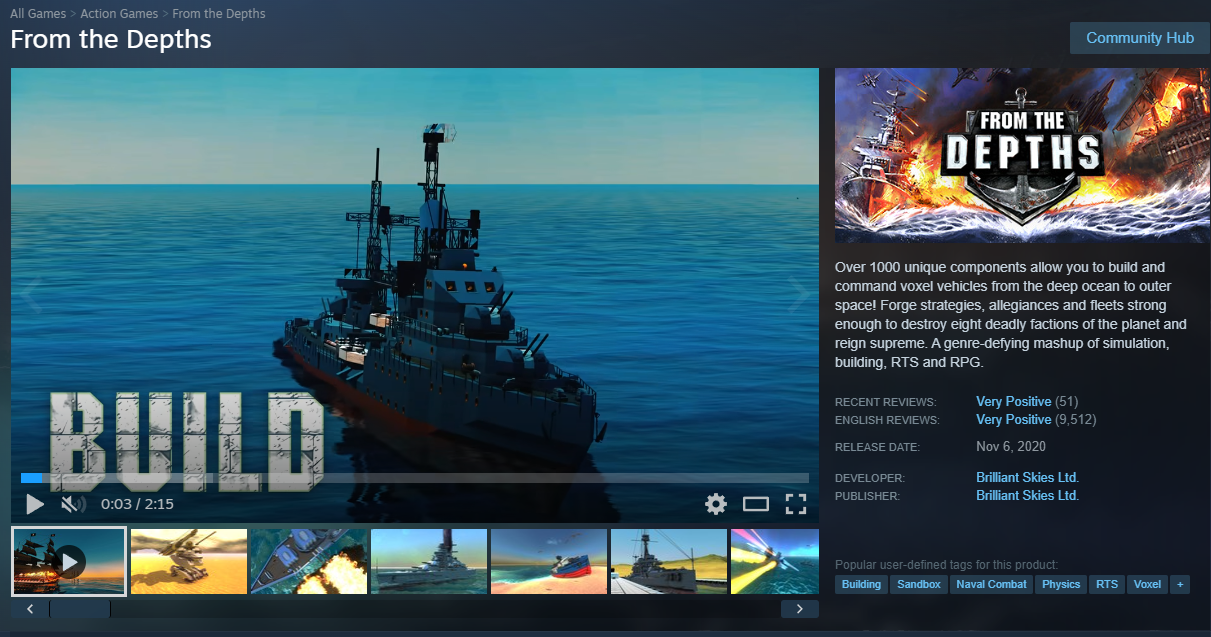Viewport: 1211px width, 637px height.
Task: Select the pirate ship trailer thumbnail
Action: click(x=69, y=561)
